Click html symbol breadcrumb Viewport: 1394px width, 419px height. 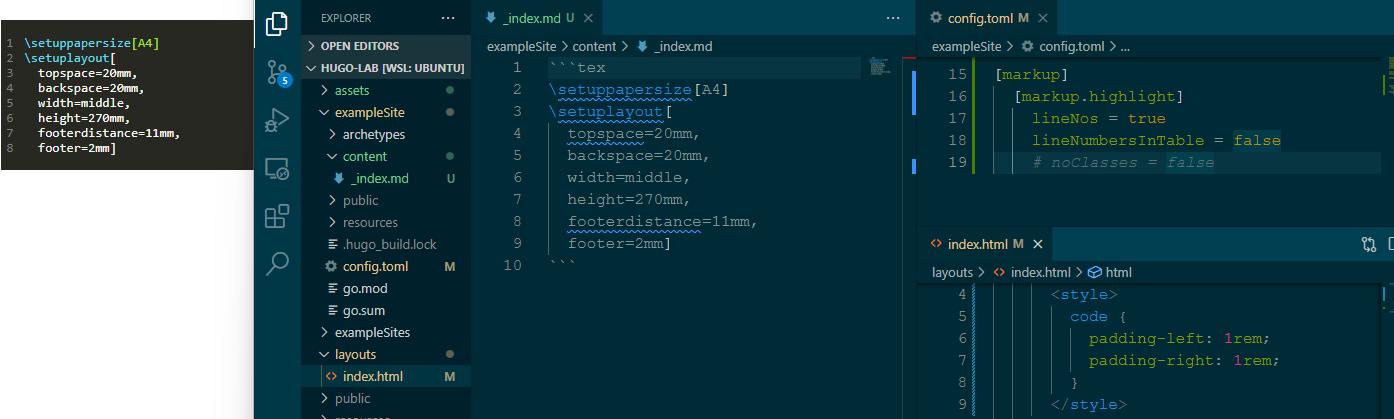(x=1109, y=272)
